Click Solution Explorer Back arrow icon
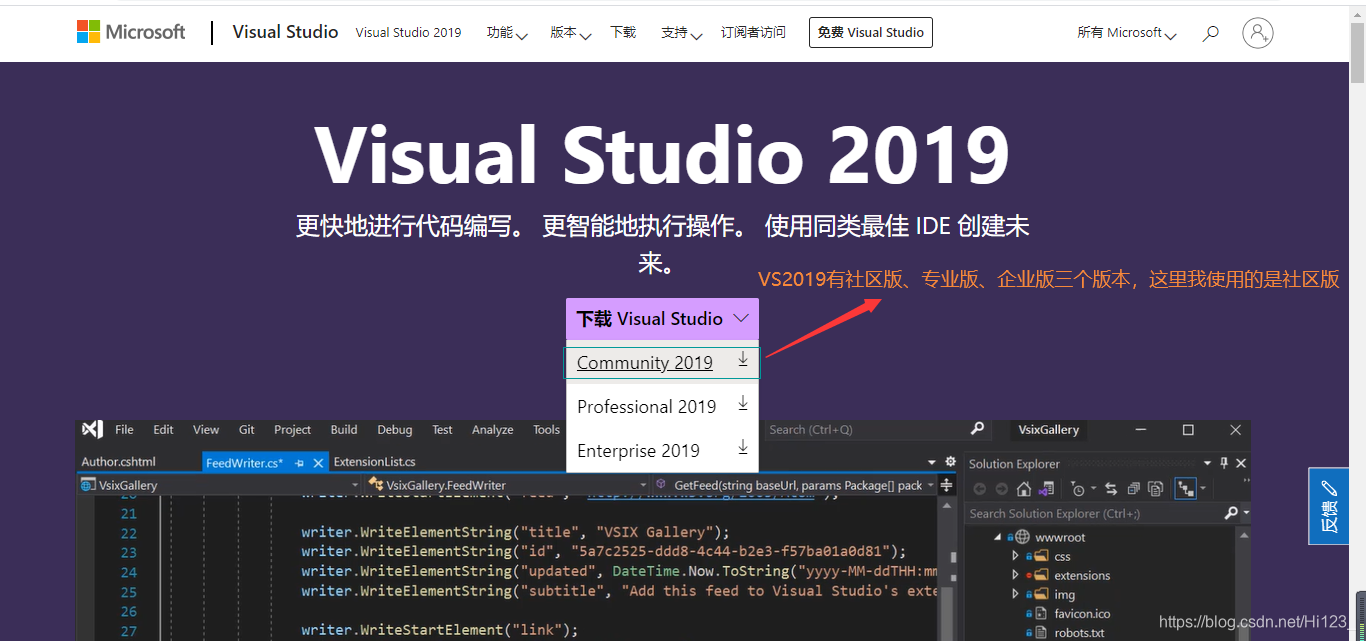1366x641 pixels. click(x=979, y=489)
